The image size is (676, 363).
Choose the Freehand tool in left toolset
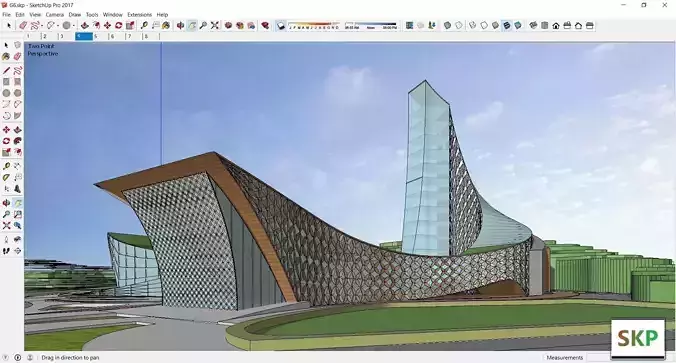click(x=17, y=70)
